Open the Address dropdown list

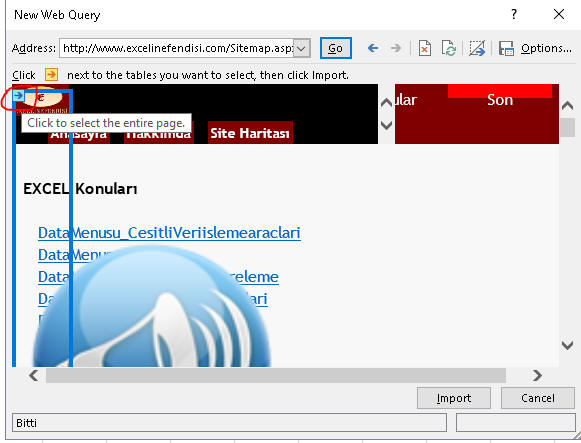[x=302, y=48]
